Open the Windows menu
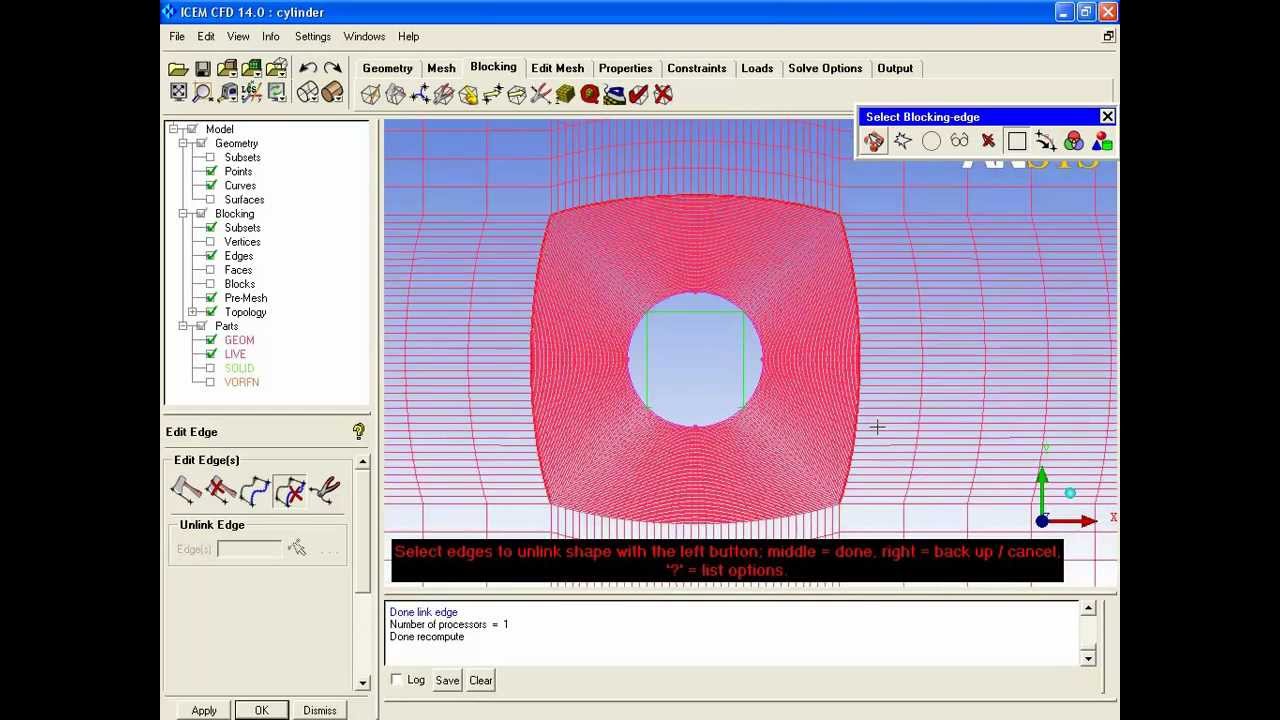 364,37
